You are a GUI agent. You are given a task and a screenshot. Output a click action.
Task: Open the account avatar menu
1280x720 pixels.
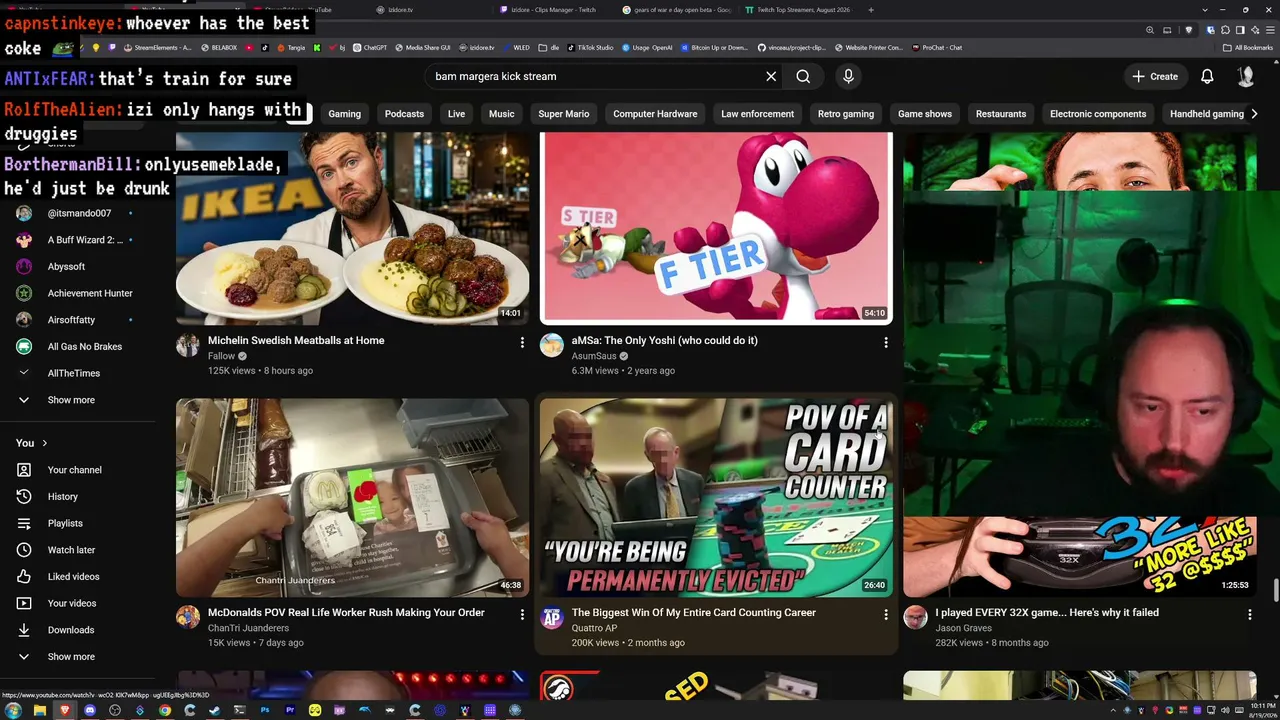click(1246, 76)
